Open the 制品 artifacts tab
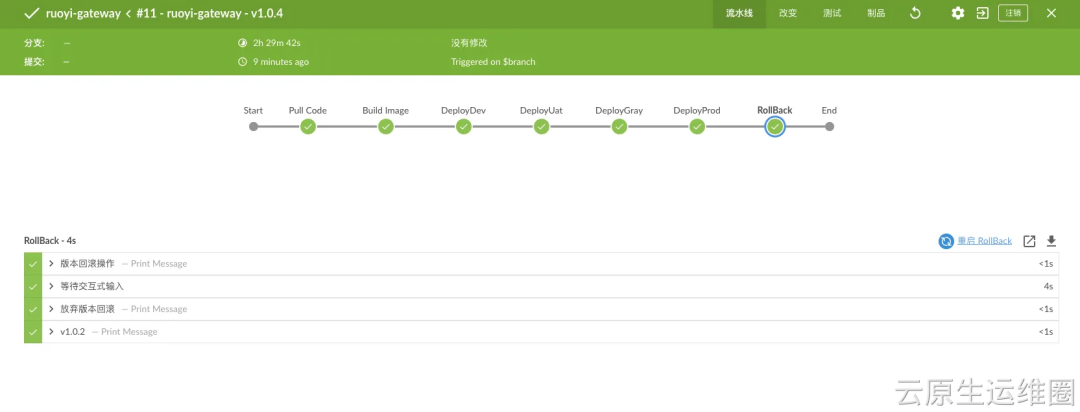Viewport: 1080px width, 412px height. pos(876,13)
